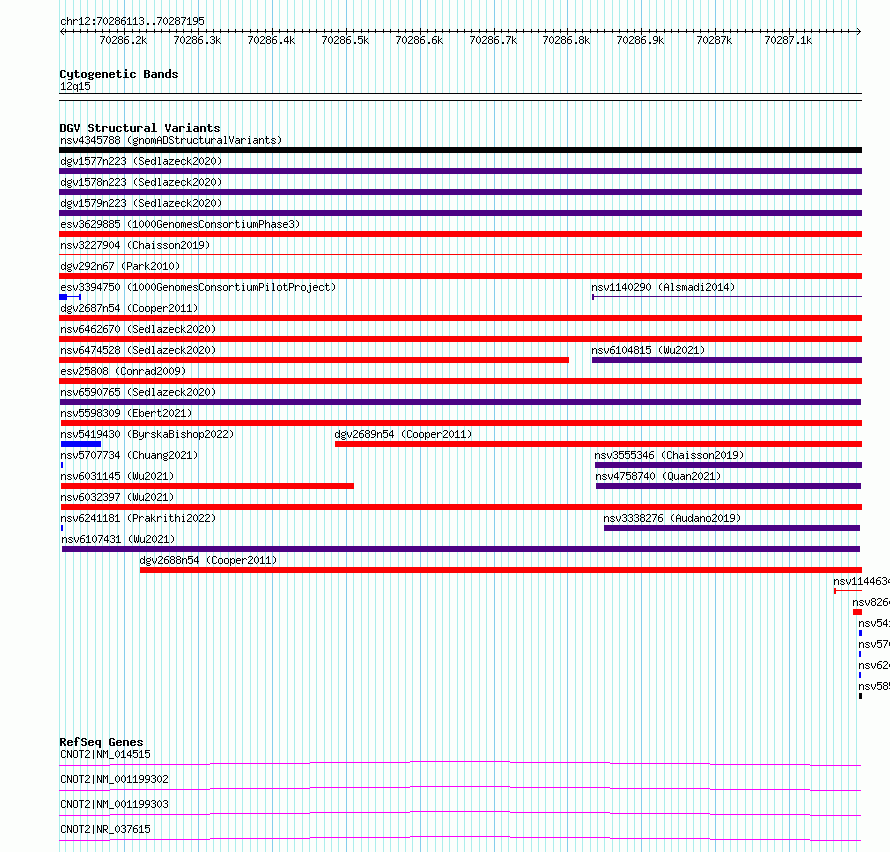Open nsv6032397 Wu2021 variant label

(x=117, y=497)
